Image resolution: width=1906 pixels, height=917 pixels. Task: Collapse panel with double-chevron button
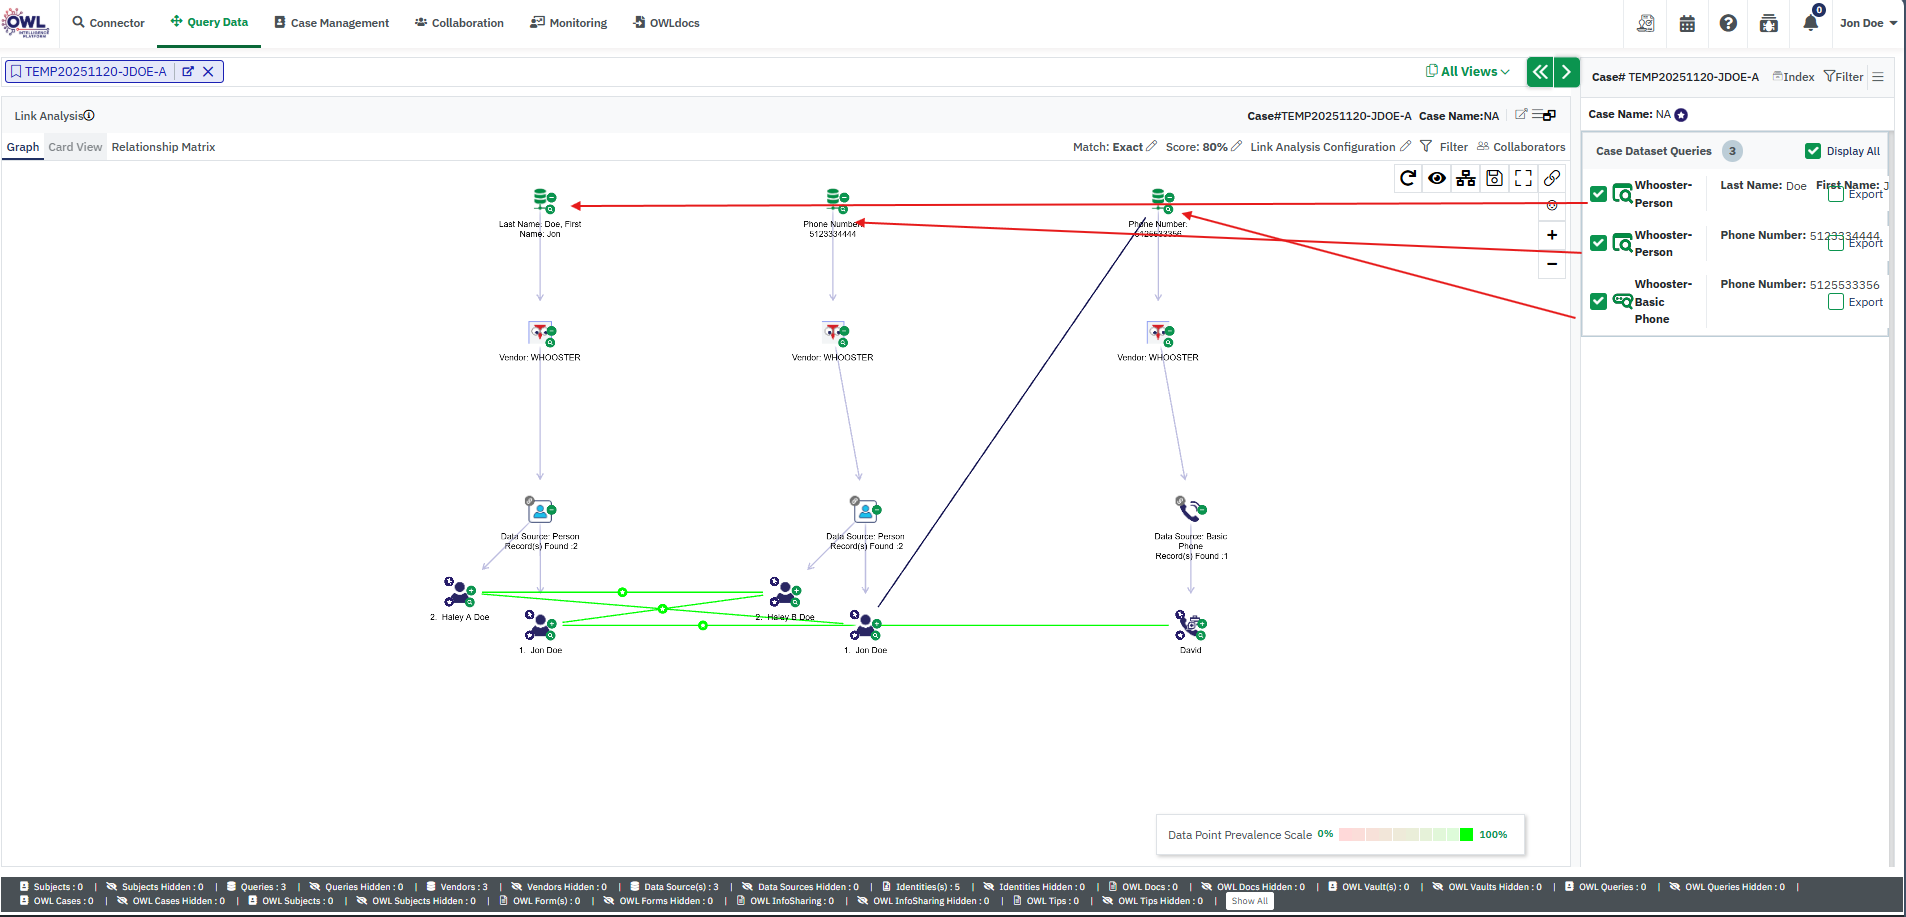pyautogui.click(x=1540, y=72)
